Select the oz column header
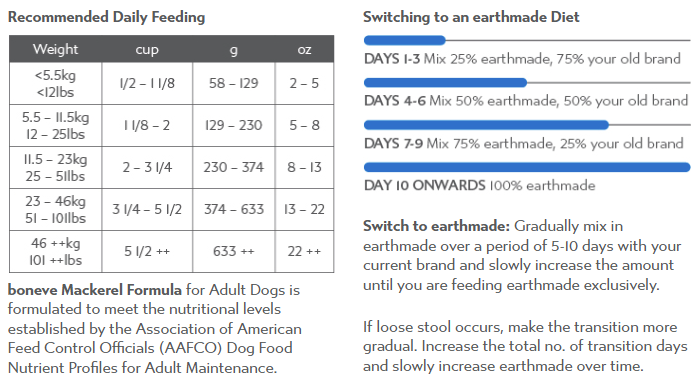698x383 pixels. pyautogui.click(x=304, y=49)
